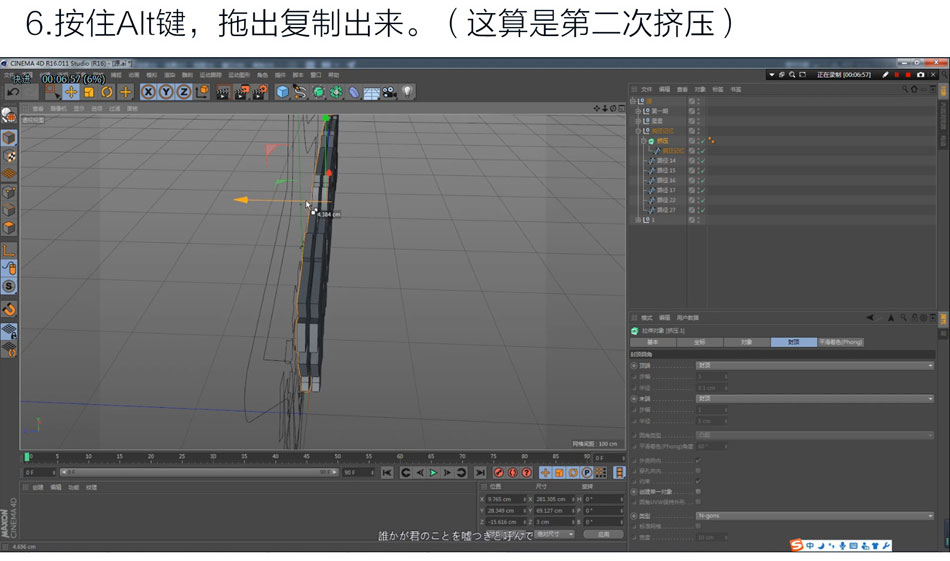The height and width of the screenshot is (561, 950).
Task: Render to active view clapperboard icon
Action: (x=223, y=92)
